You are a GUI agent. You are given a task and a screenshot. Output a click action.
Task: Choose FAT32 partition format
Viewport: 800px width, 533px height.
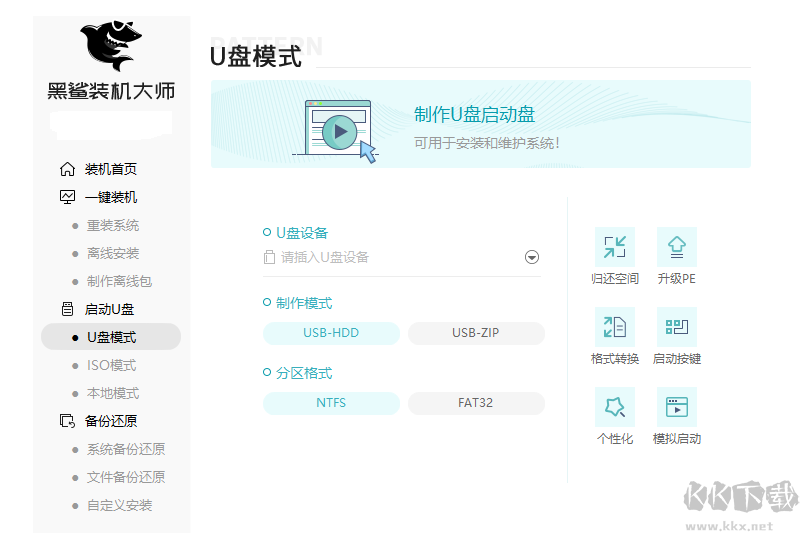point(476,403)
